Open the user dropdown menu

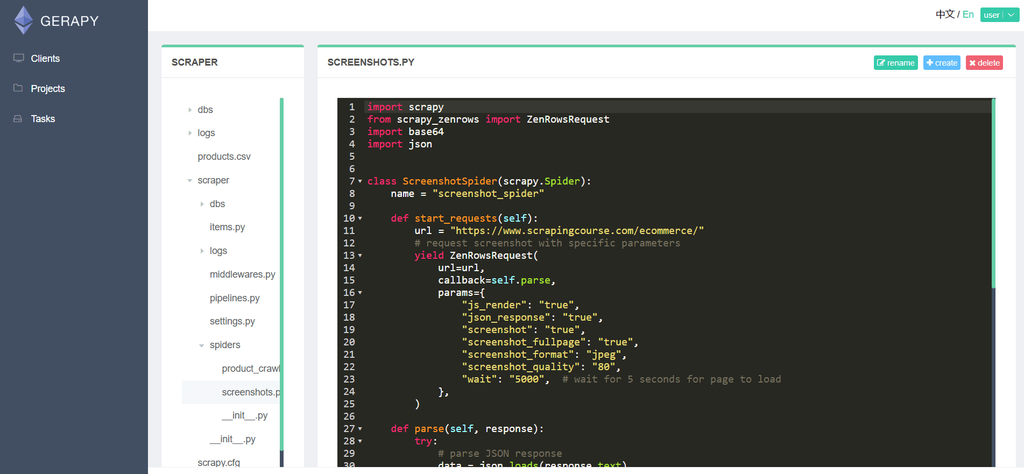click(x=999, y=15)
